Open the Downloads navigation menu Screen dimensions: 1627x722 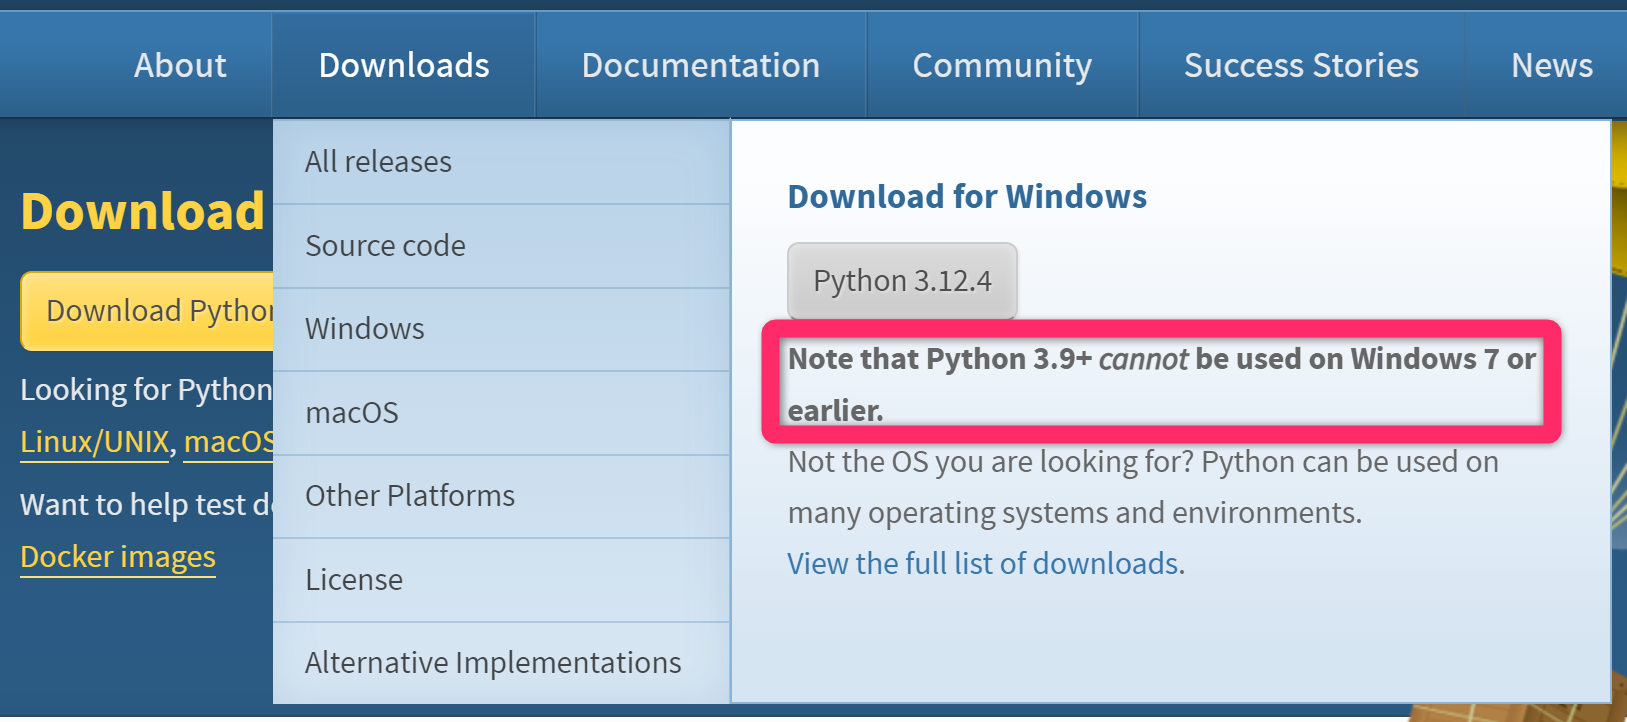(404, 65)
